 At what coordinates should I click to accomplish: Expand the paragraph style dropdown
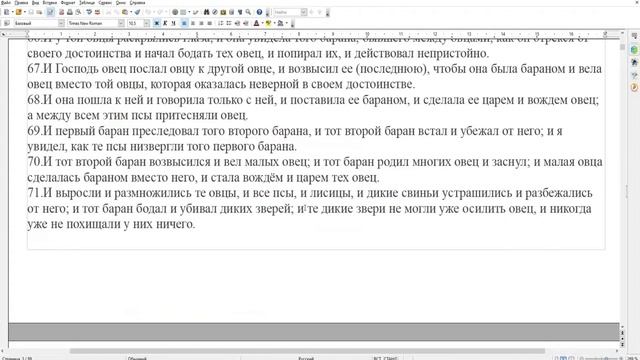tap(61, 23)
